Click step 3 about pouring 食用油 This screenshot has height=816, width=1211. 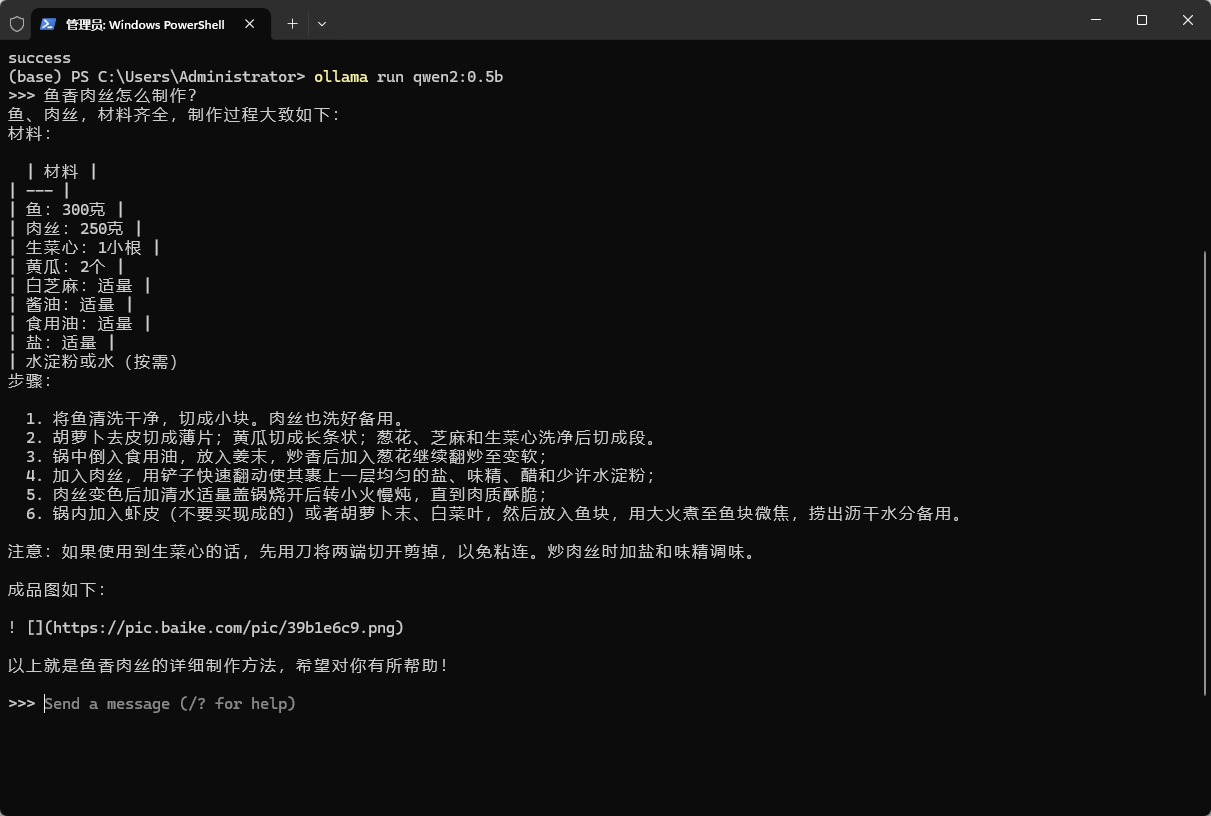(288, 457)
